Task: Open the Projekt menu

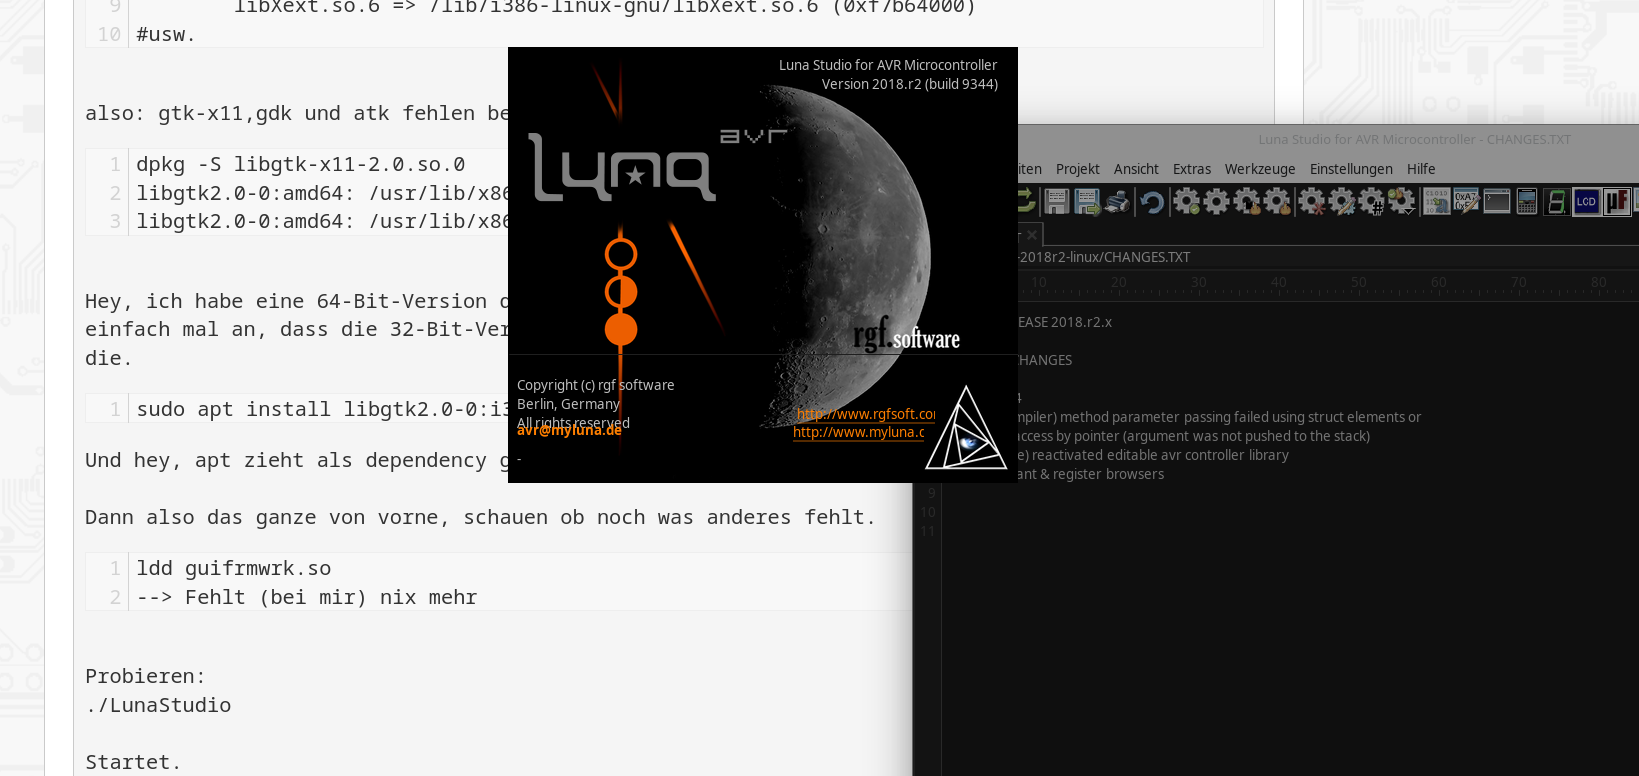Action: (1078, 169)
